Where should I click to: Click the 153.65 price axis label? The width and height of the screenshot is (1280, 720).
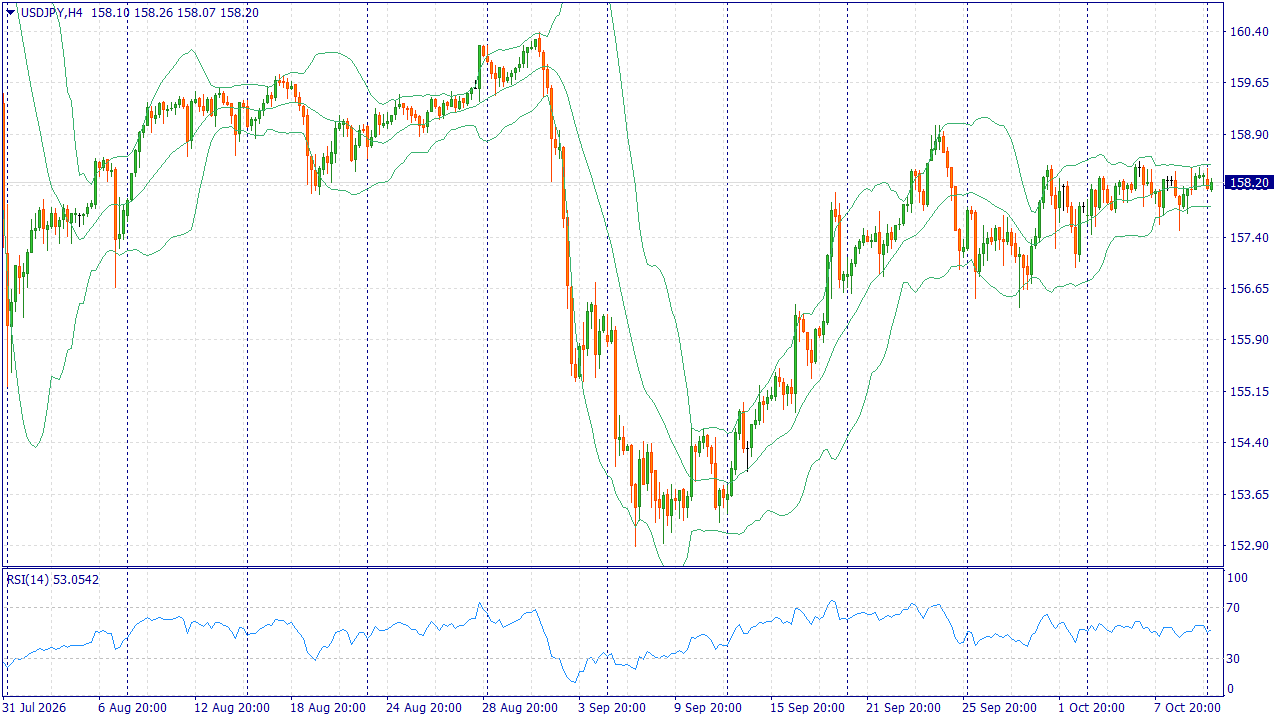1248,494
